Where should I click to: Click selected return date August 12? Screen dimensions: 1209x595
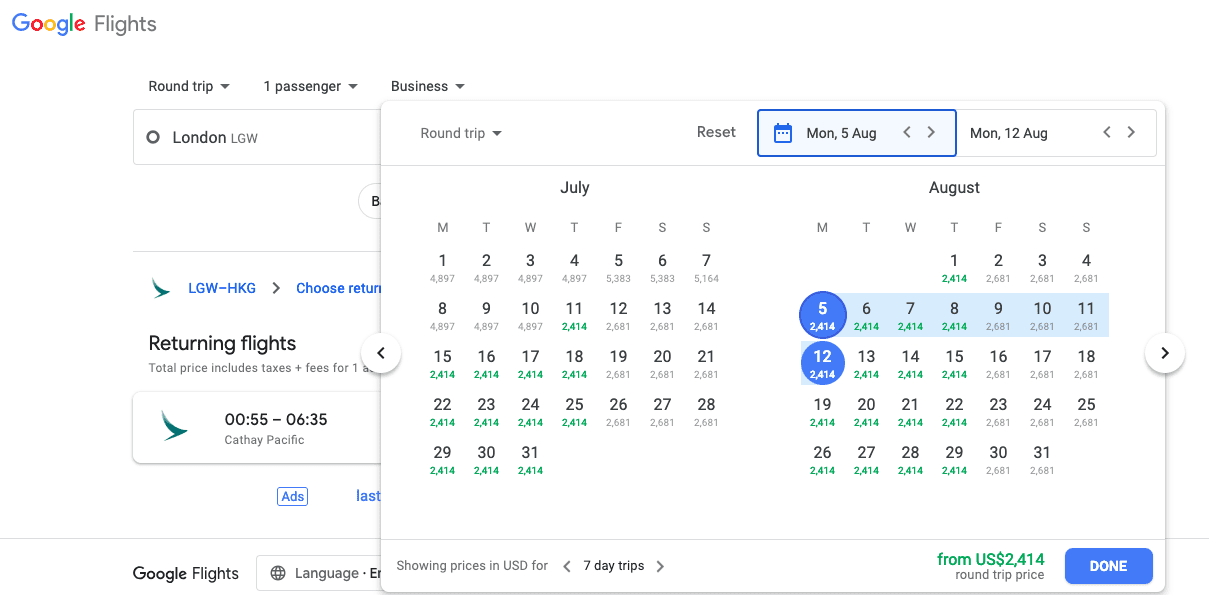822,363
